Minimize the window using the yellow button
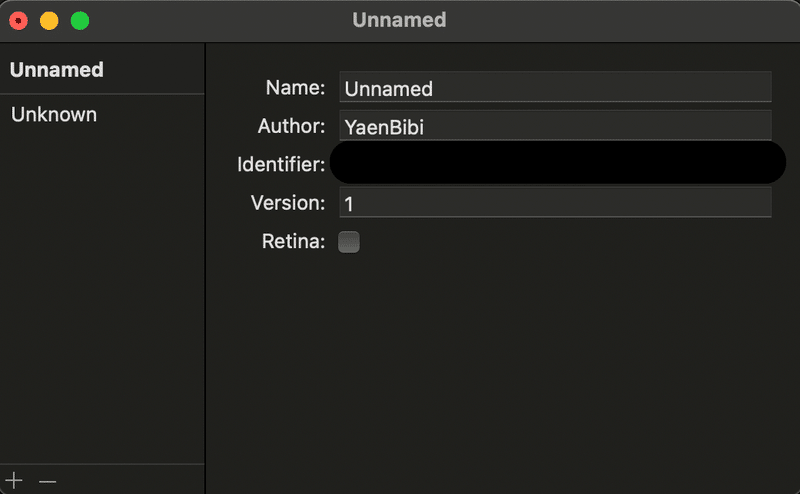 [49, 21]
